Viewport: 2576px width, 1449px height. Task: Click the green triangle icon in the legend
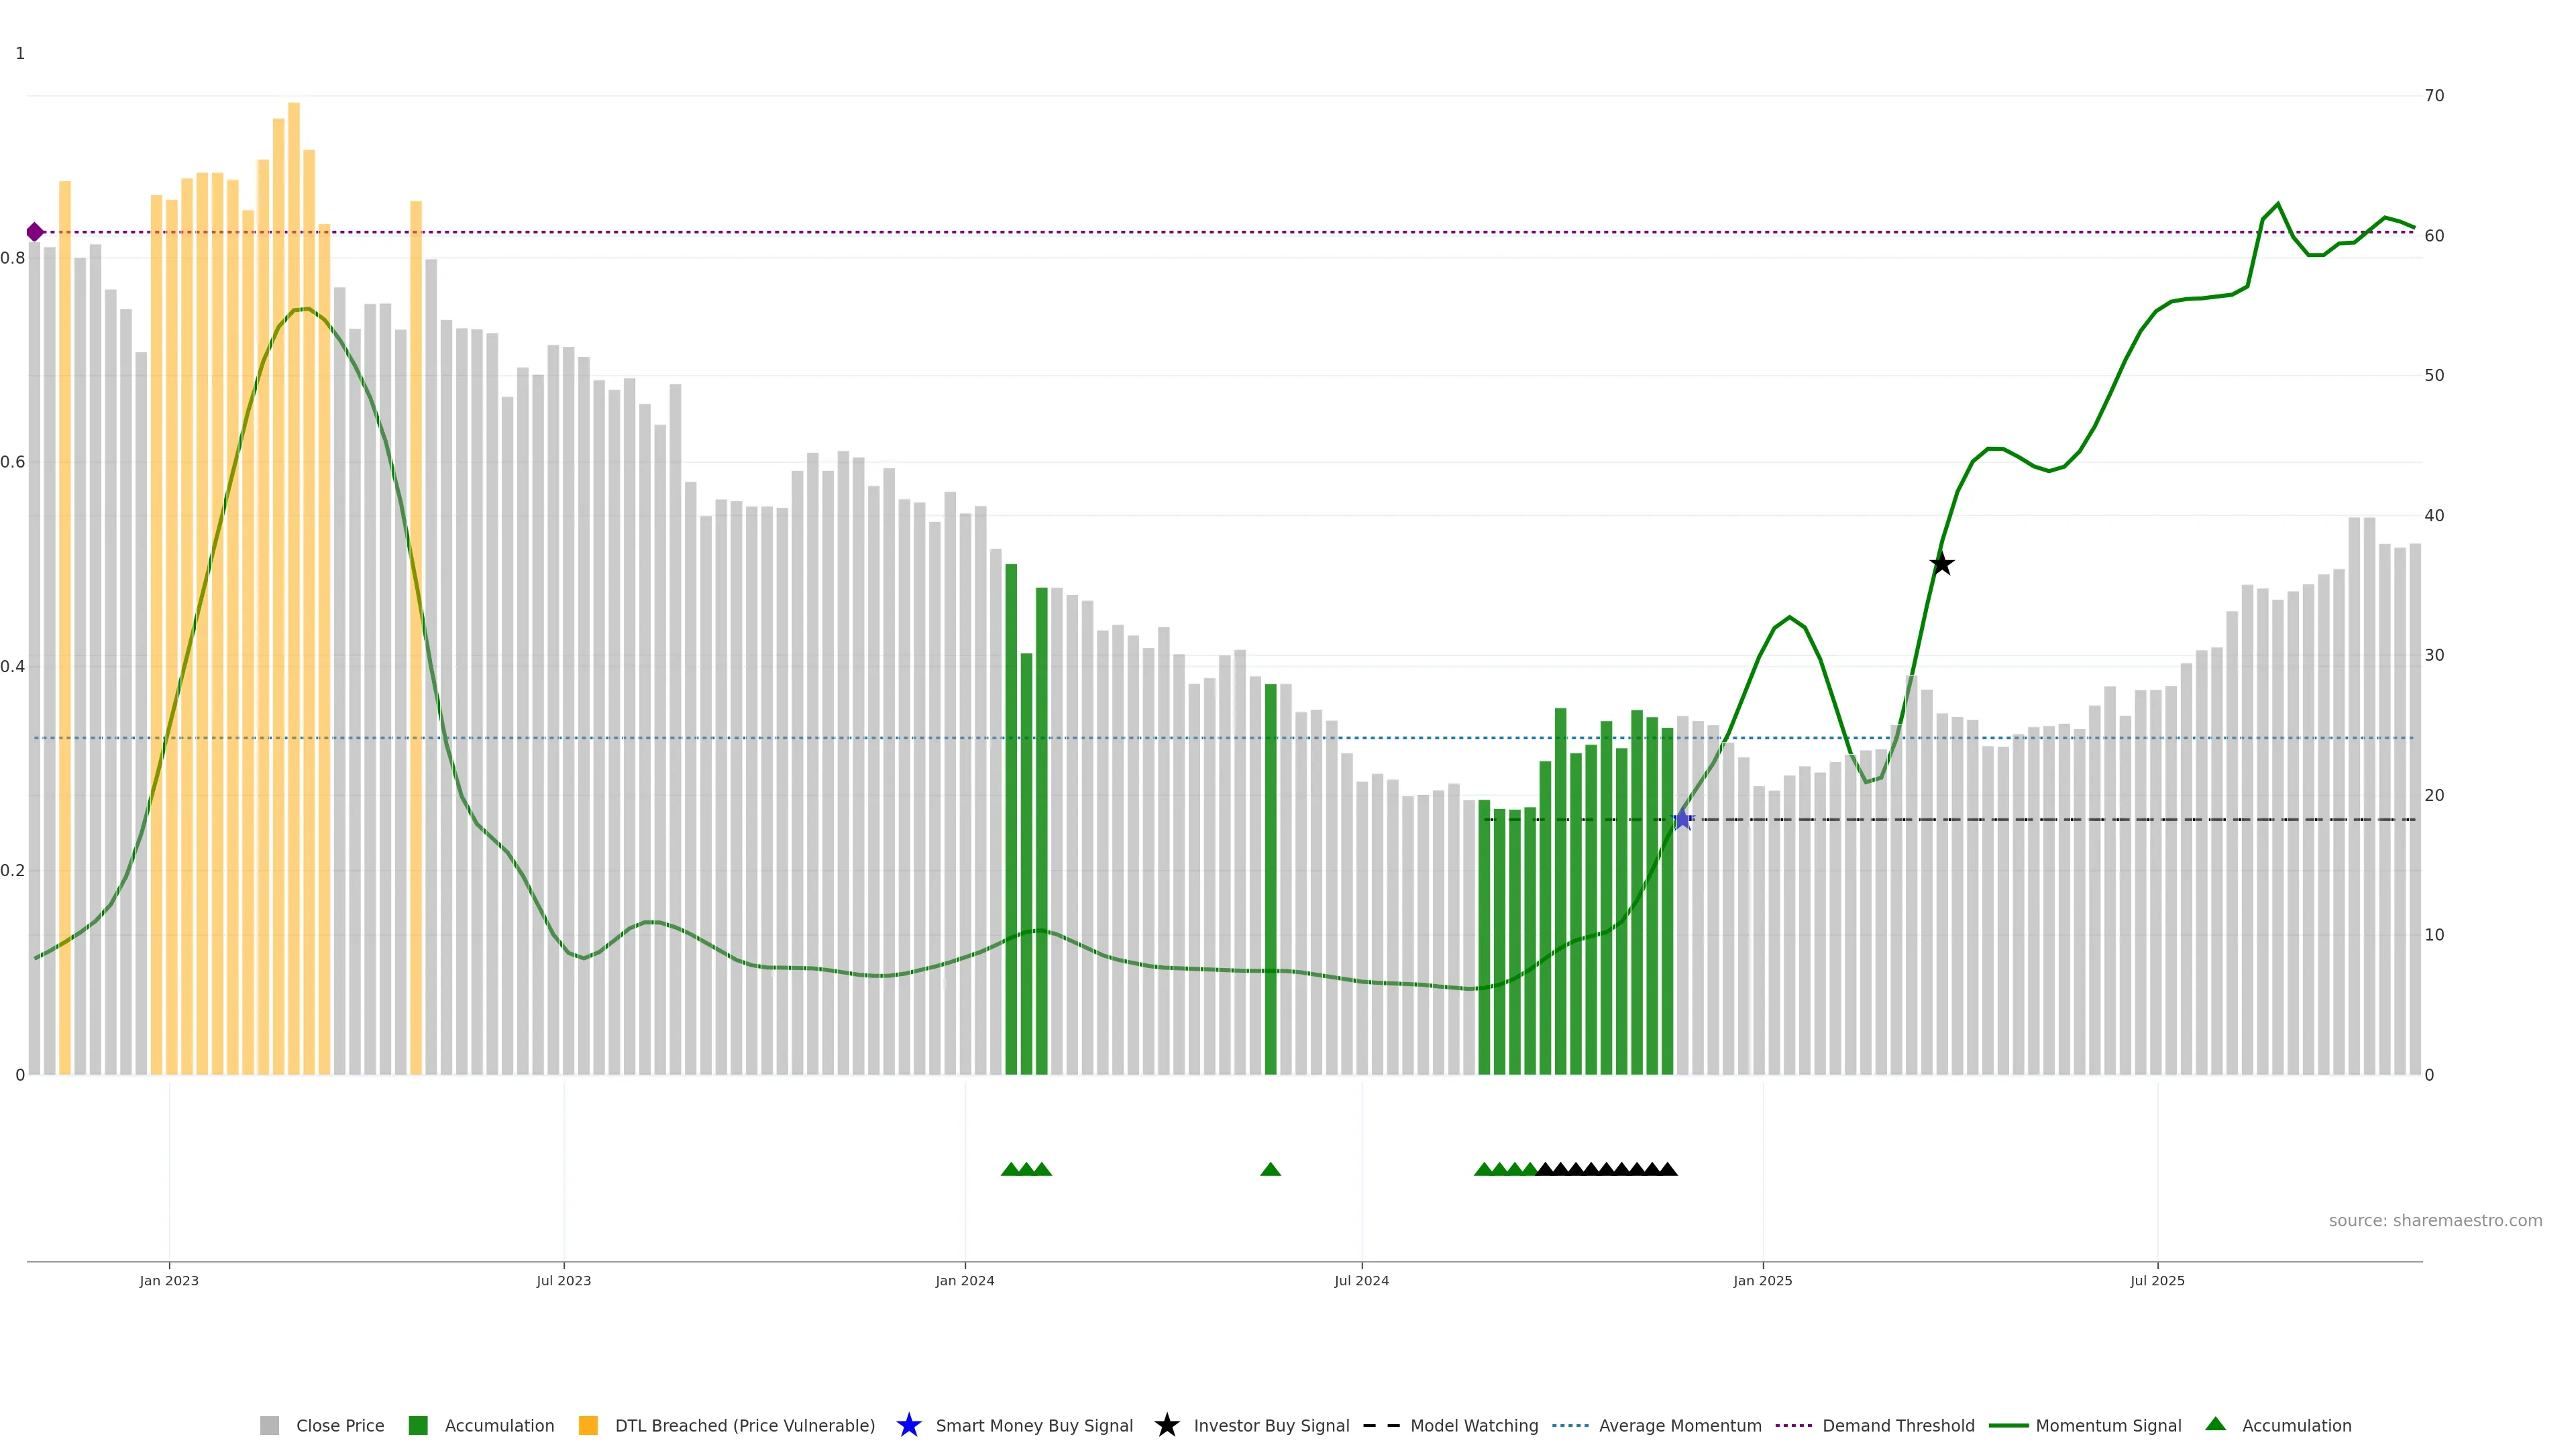(2215, 1424)
